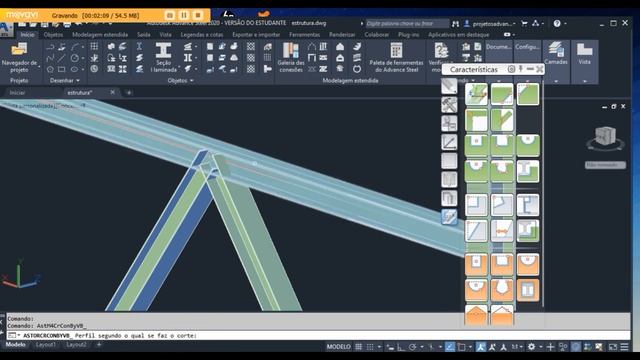Open the Camadas layers panel button
The image size is (640, 360).
[556, 53]
